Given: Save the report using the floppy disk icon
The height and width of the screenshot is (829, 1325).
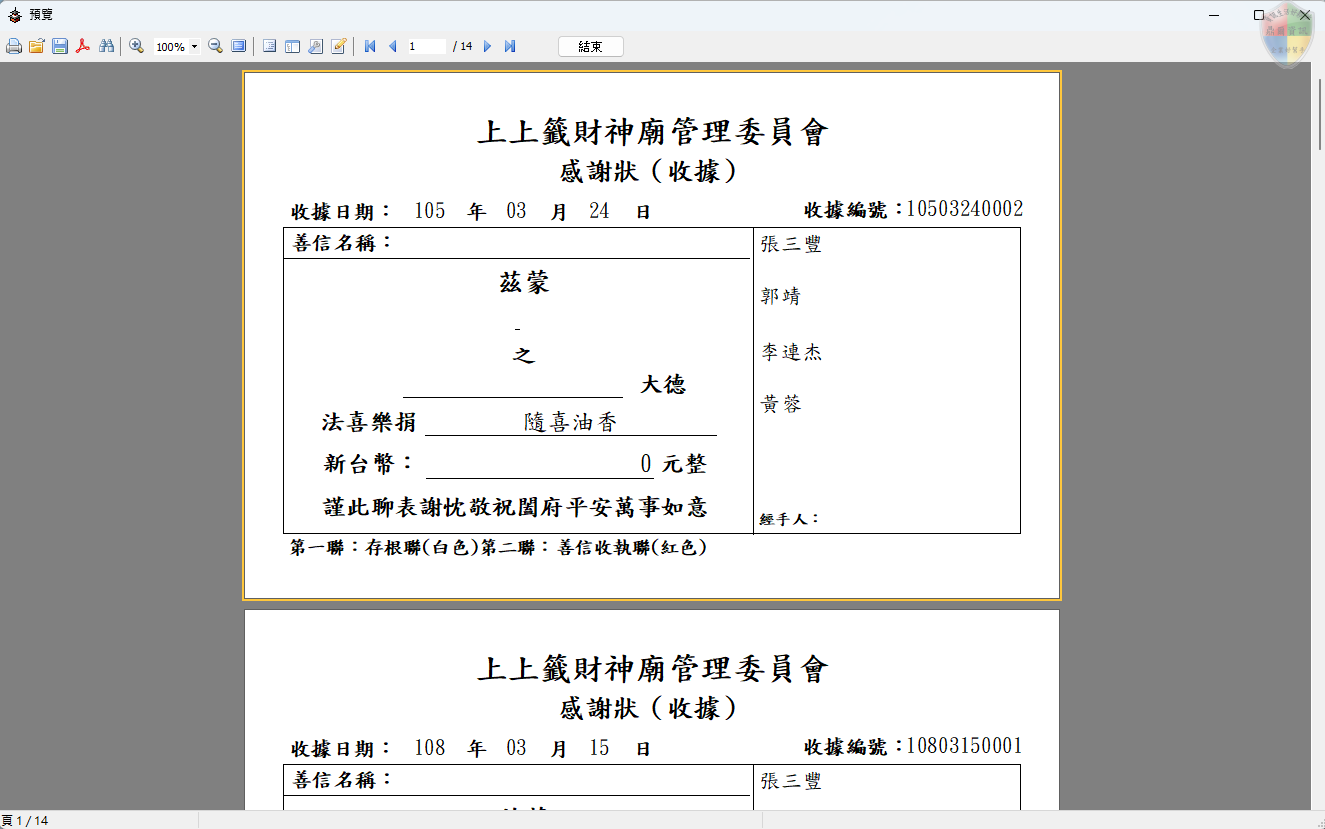Looking at the screenshot, I should [60, 46].
